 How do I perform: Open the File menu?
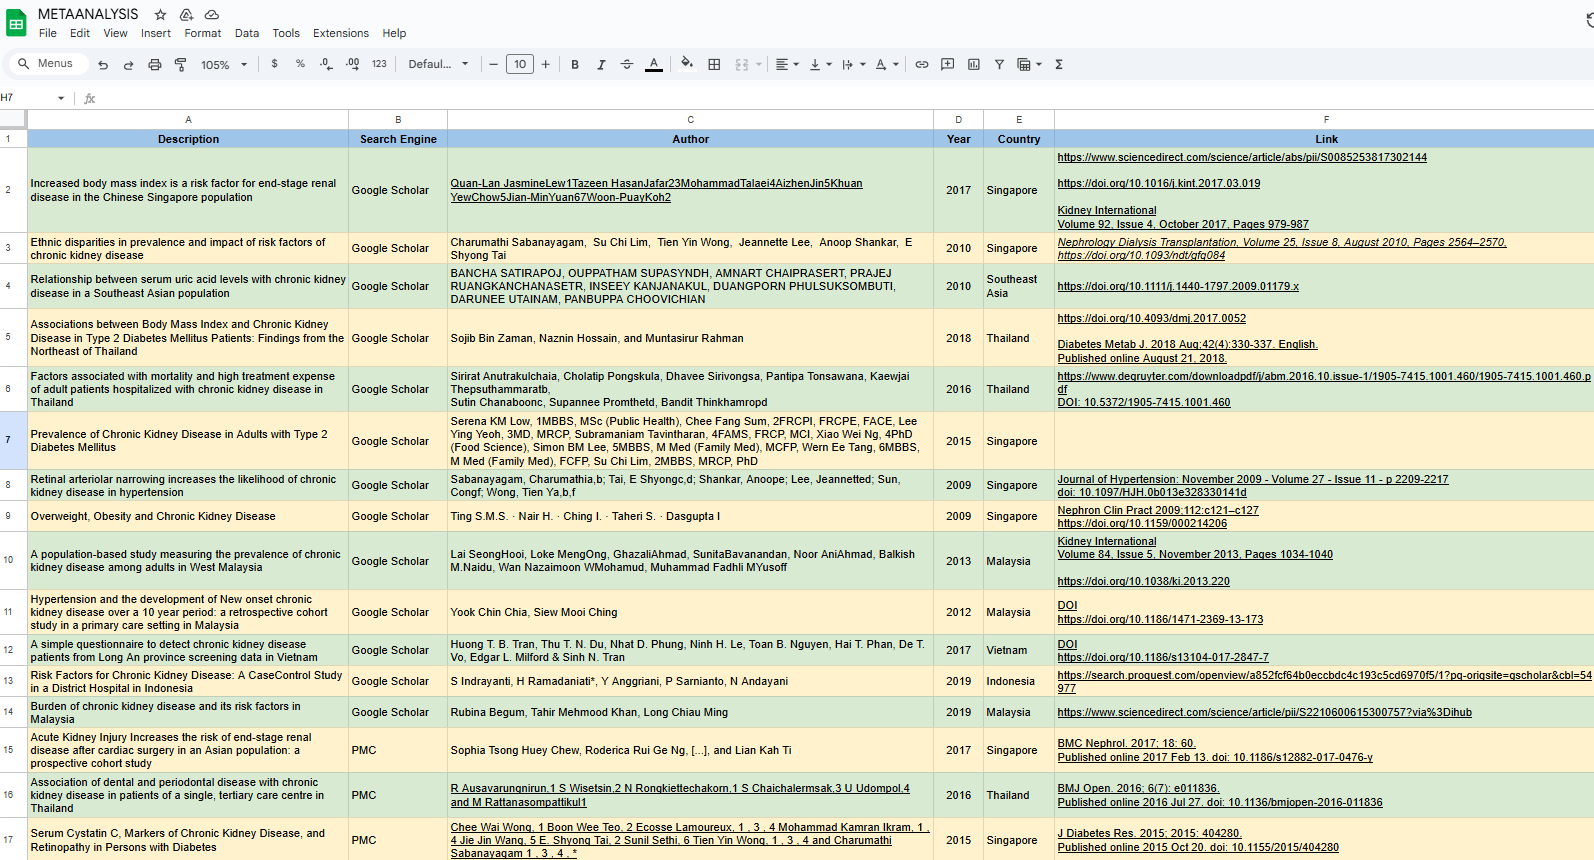click(x=48, y=33)
